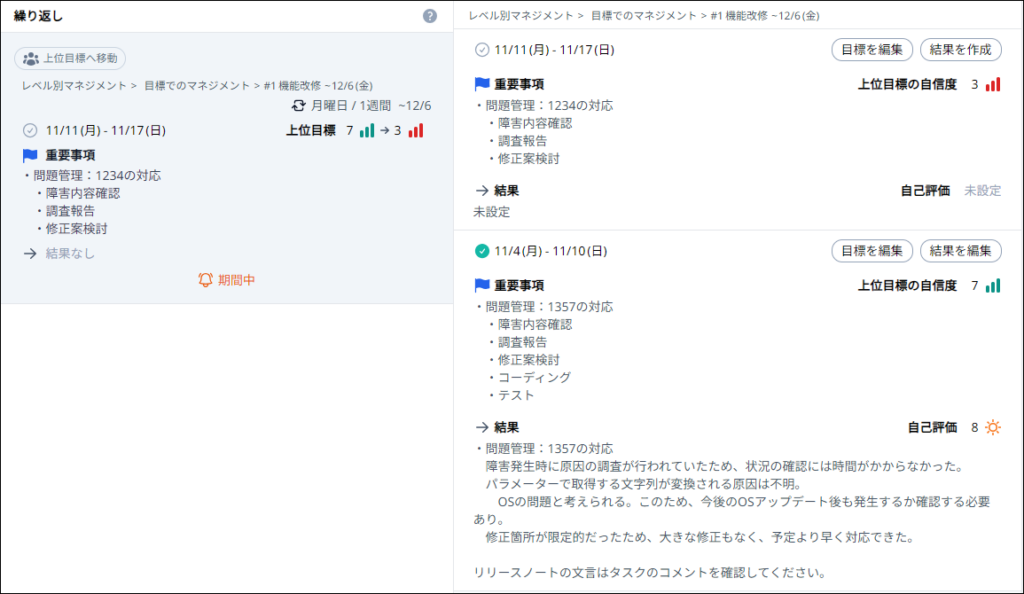The image size is (1024, 594).
Task: Click 問題管理：1234の対応 in the left panel
Action: point(97,176)
